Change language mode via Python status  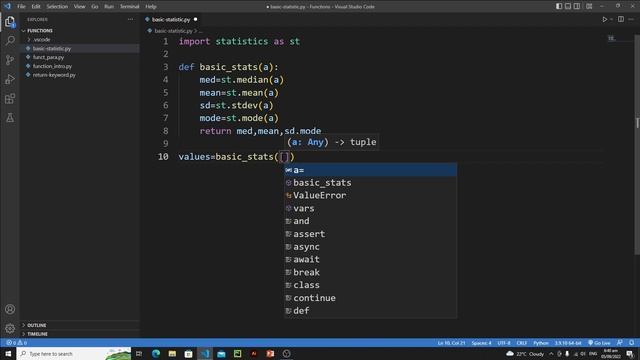541,343
